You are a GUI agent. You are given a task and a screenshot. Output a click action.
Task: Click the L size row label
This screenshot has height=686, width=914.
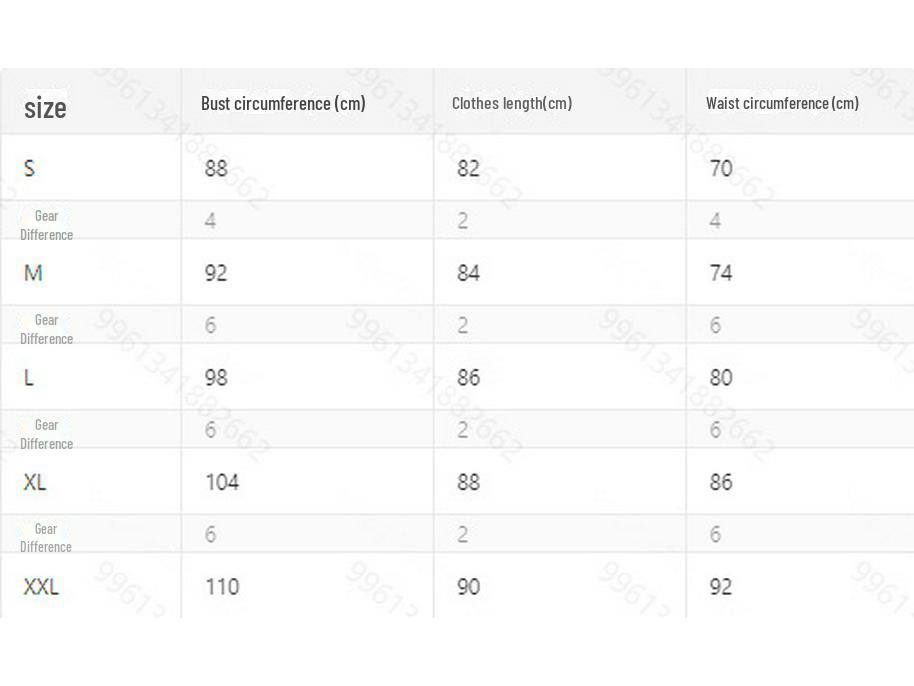point(29,377)
